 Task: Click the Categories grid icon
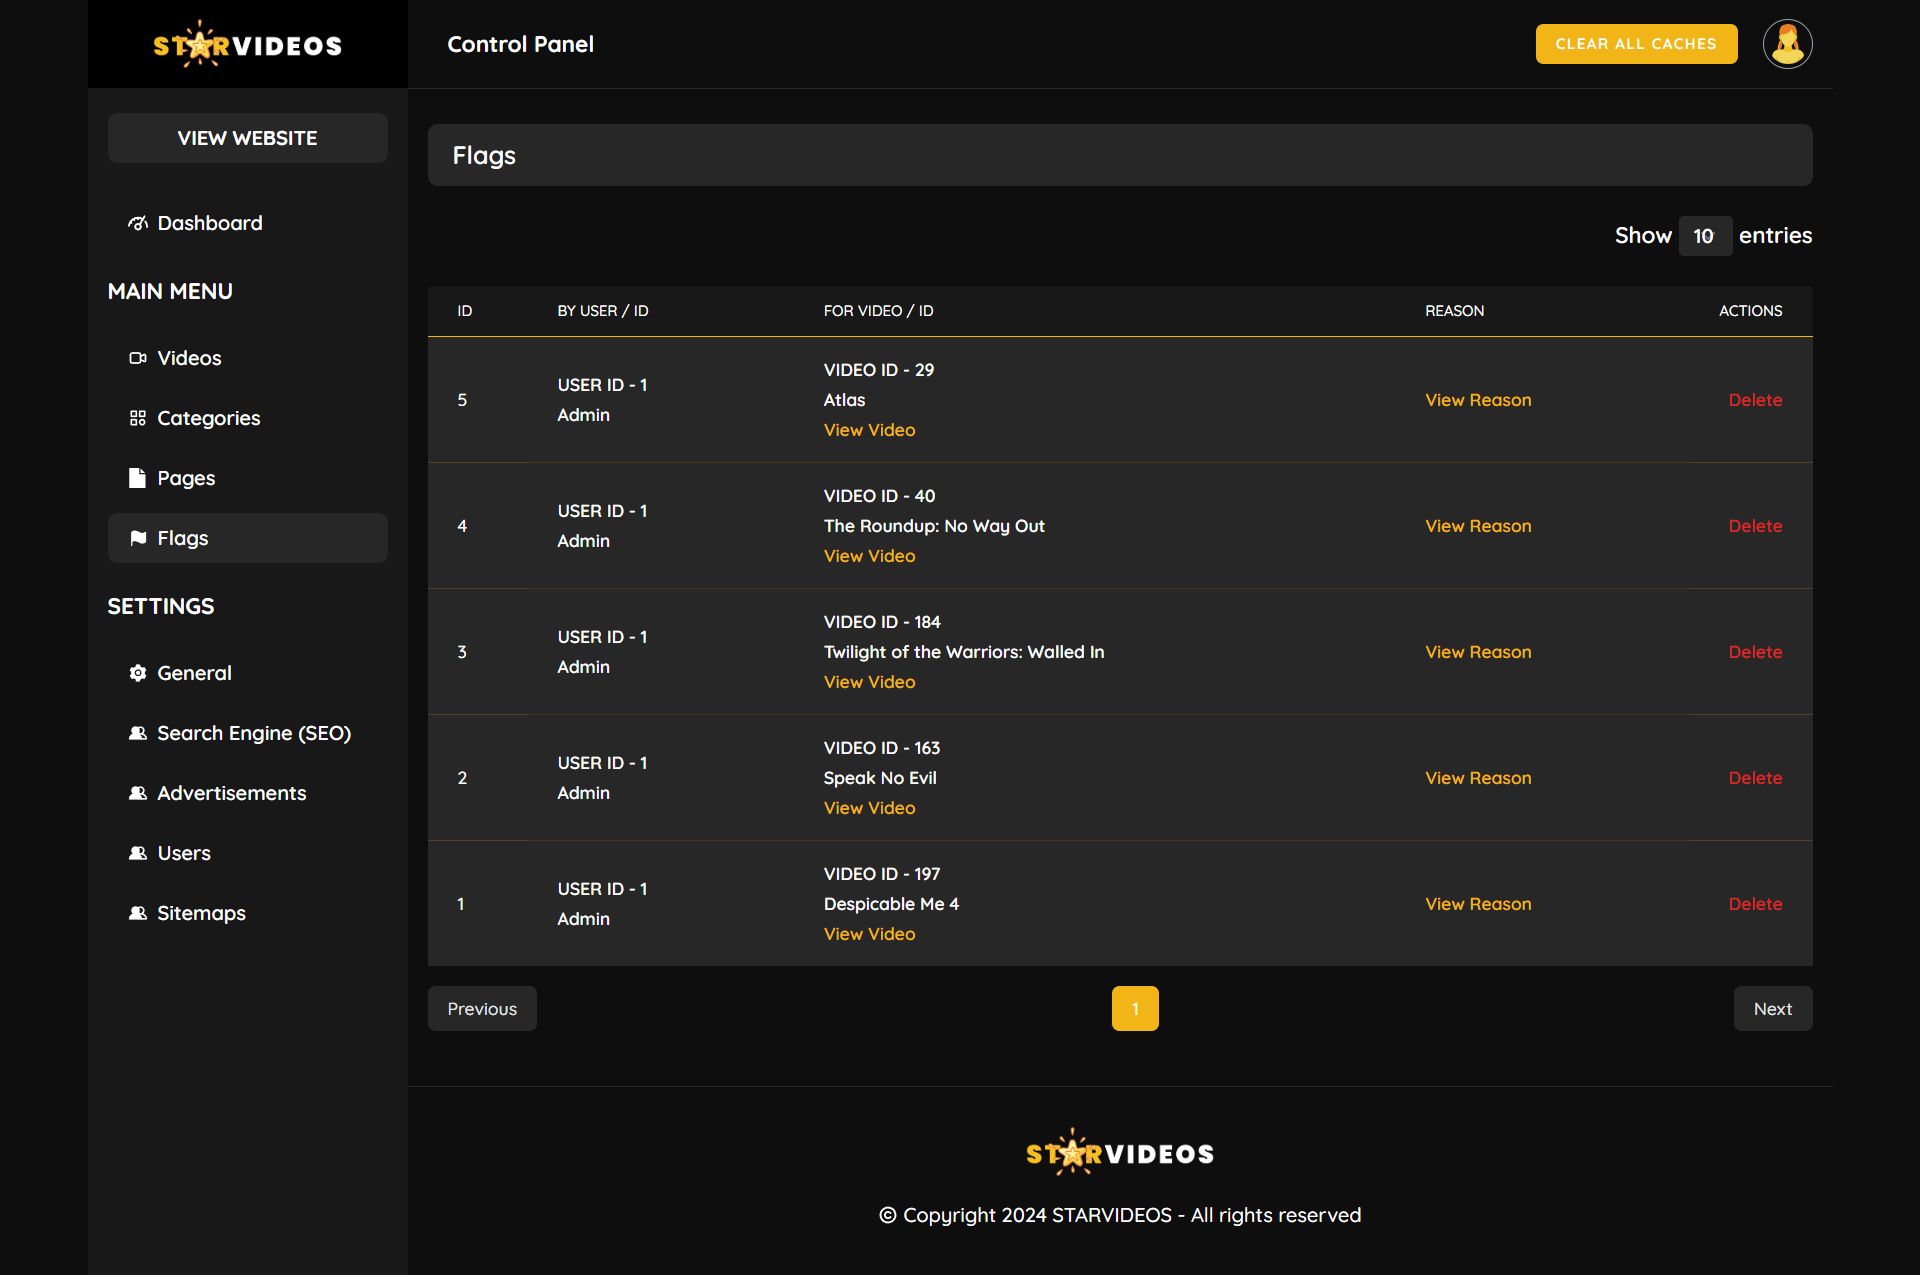137,418
